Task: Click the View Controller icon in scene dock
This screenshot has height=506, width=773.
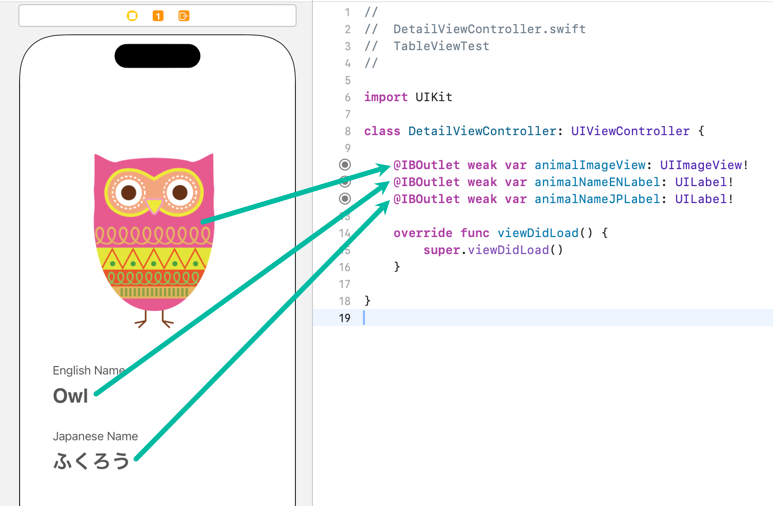Action: coord(132,16)
